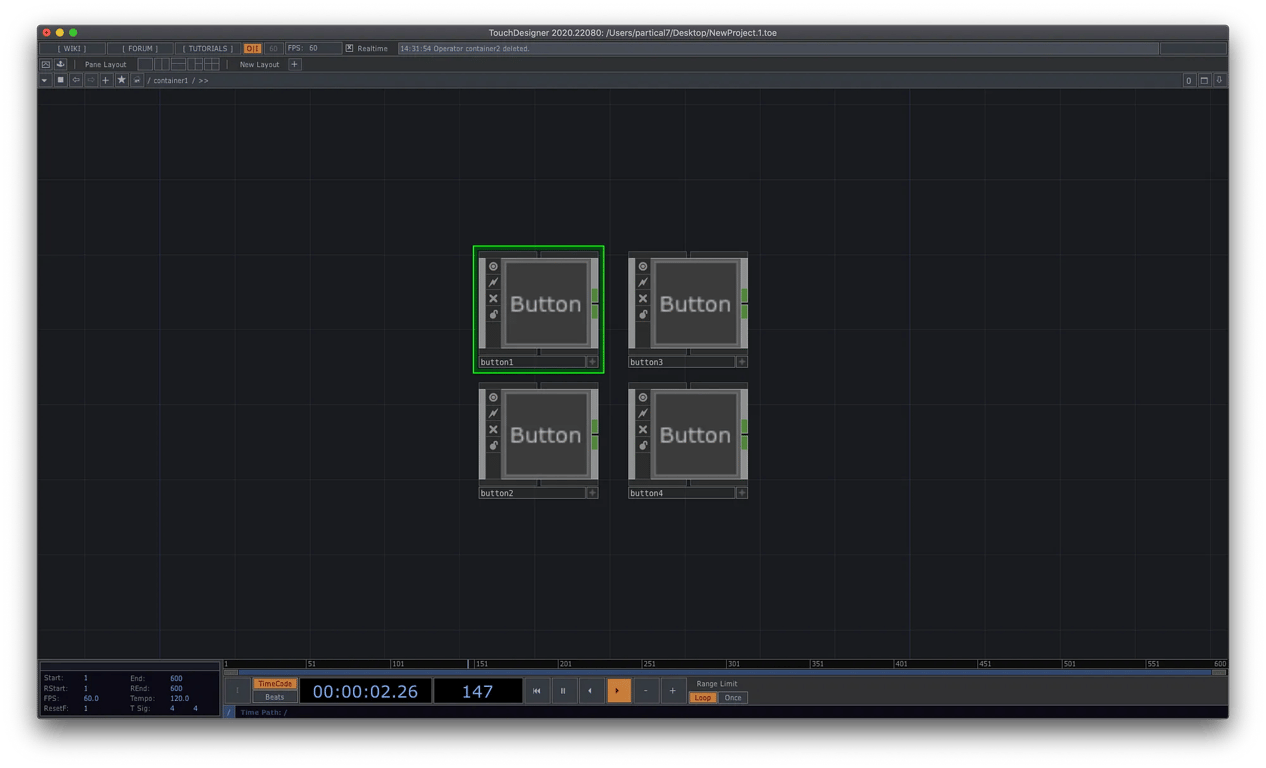Click the lock flag on button2 node

pos(493,445)
